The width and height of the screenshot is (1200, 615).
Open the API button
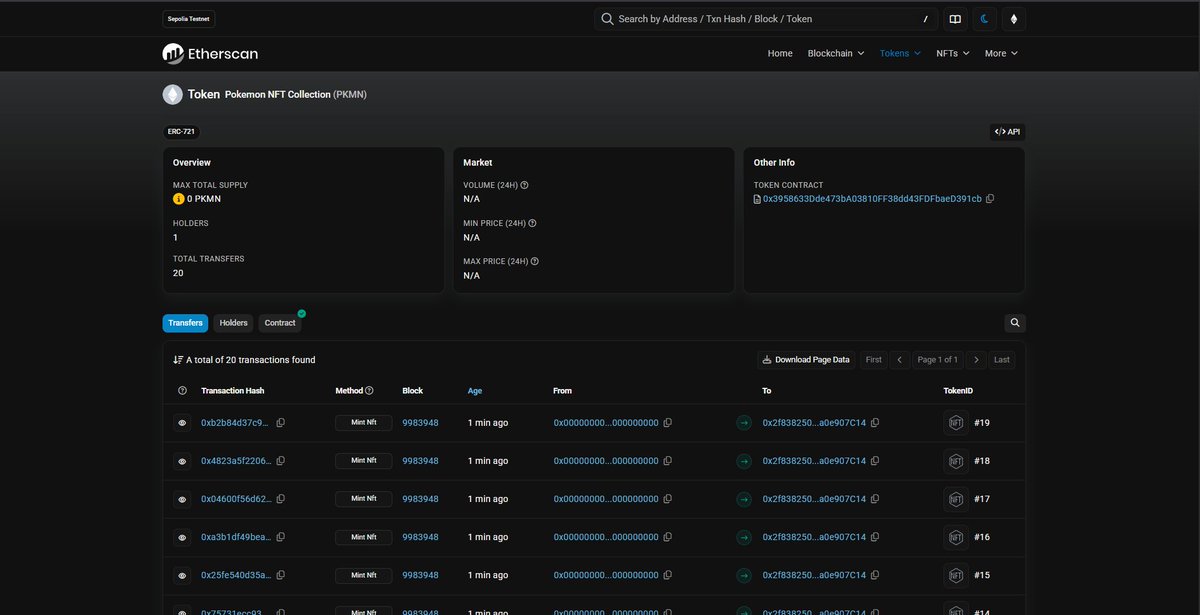coord(1007,132)
